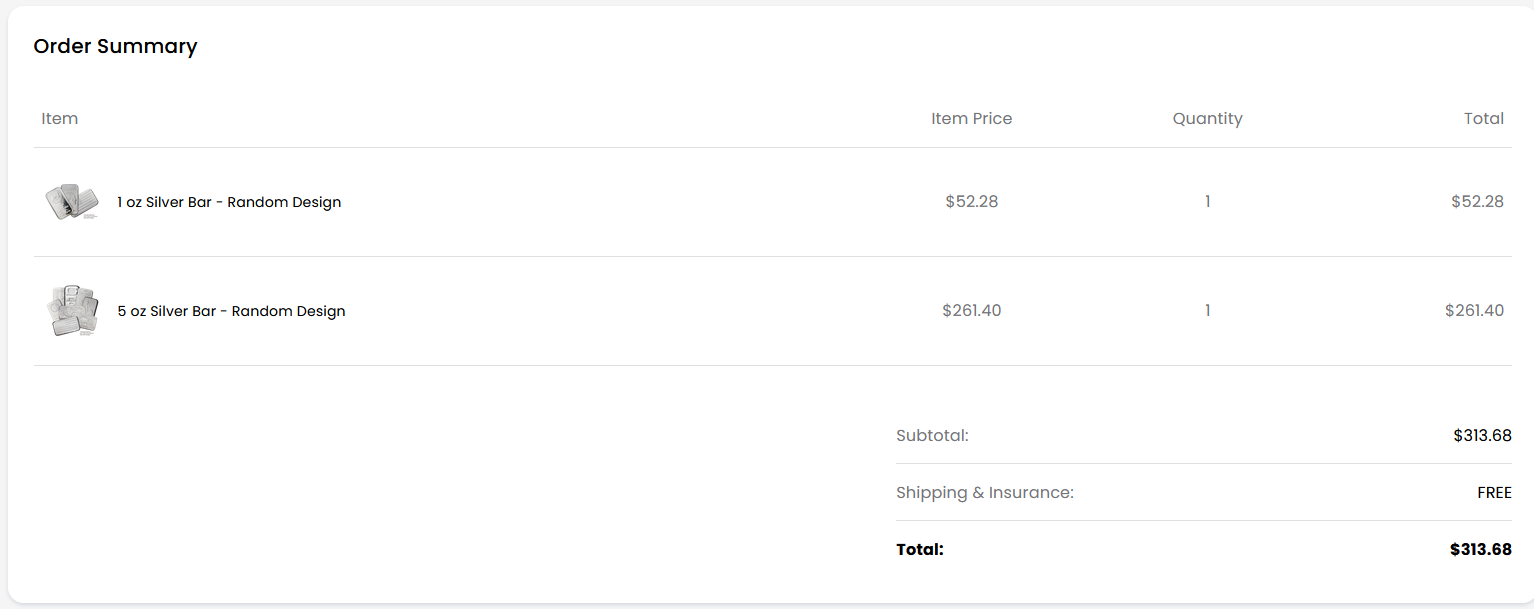
Task: Click the 1 oz bar's row total
Action: 1477,202
